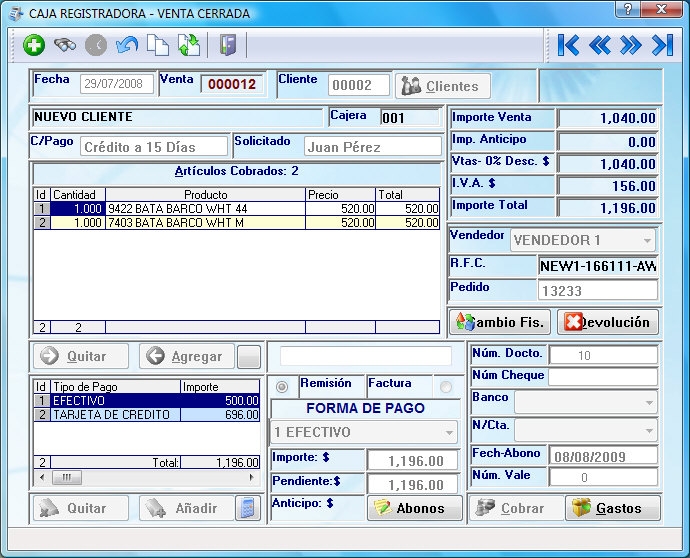Click the Quitar article button with arrow
690x558 pixels.
pyautogui.click(x=81, y=356)
